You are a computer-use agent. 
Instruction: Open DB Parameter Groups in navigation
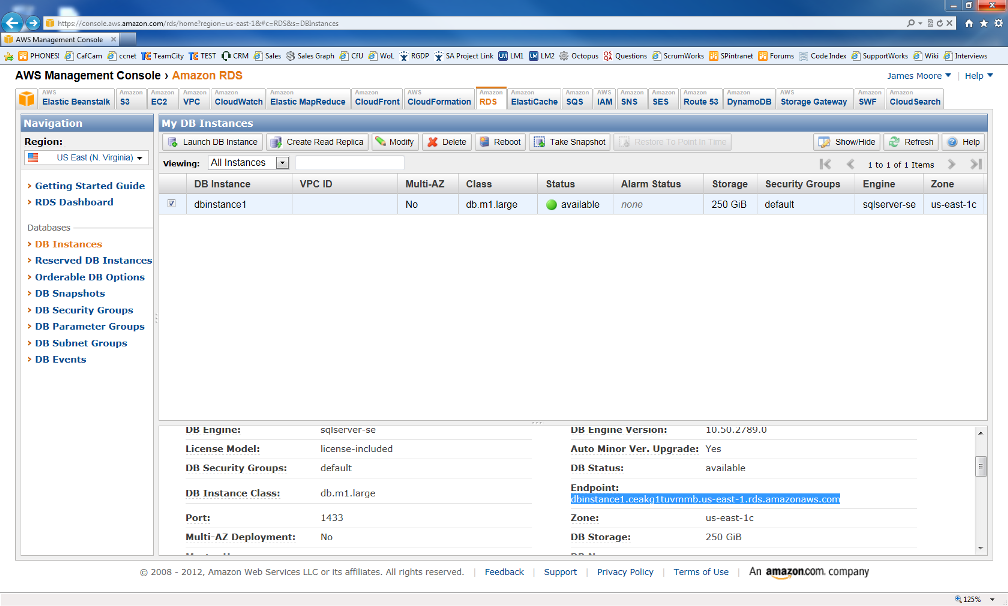pos(90,326)
